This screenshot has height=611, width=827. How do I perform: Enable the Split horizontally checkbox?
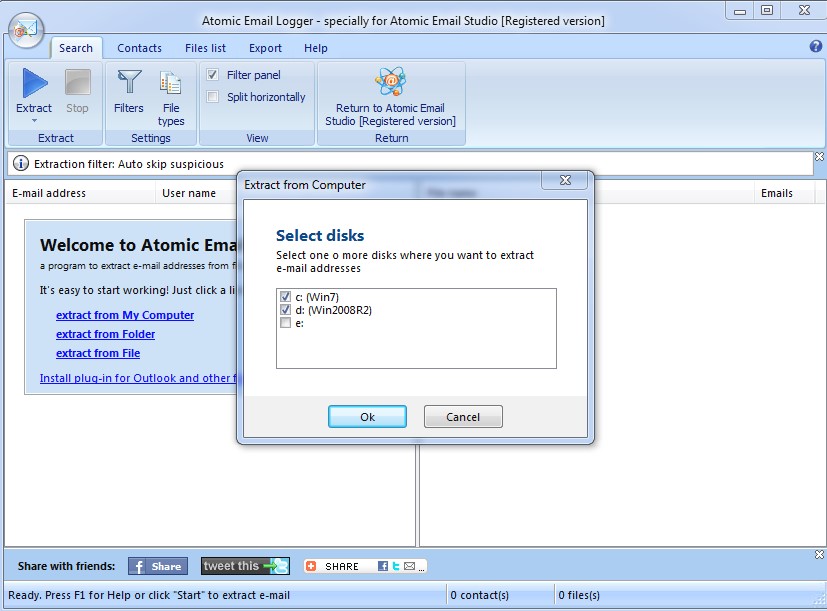point(213,97)
